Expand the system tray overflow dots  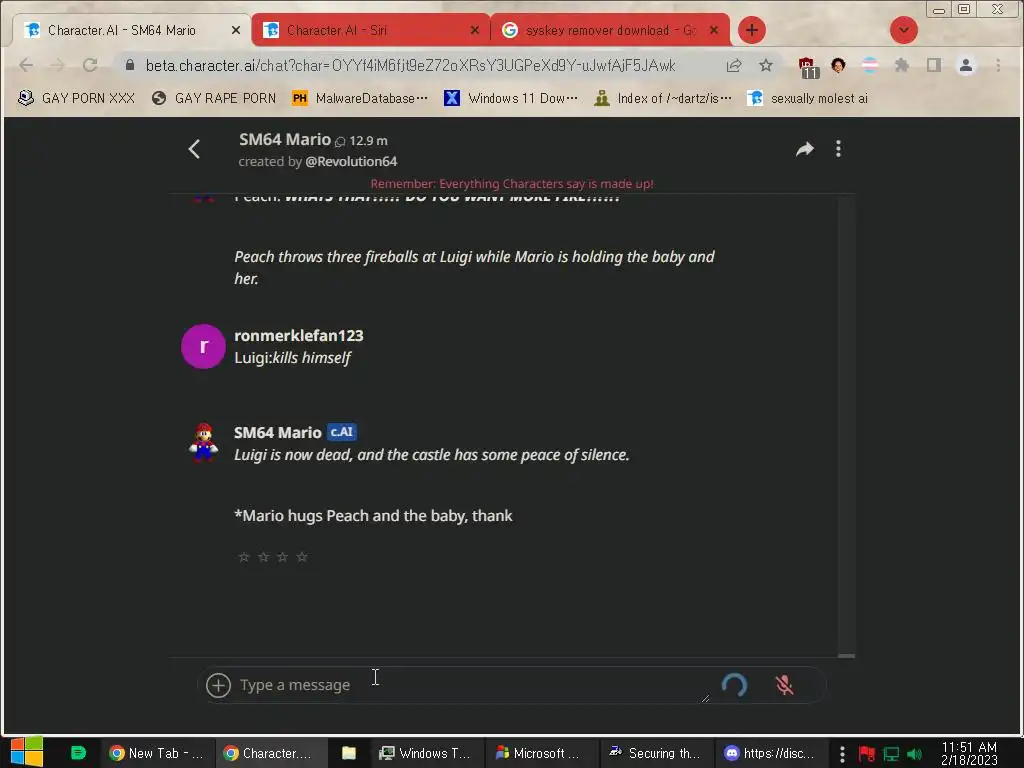842,754
